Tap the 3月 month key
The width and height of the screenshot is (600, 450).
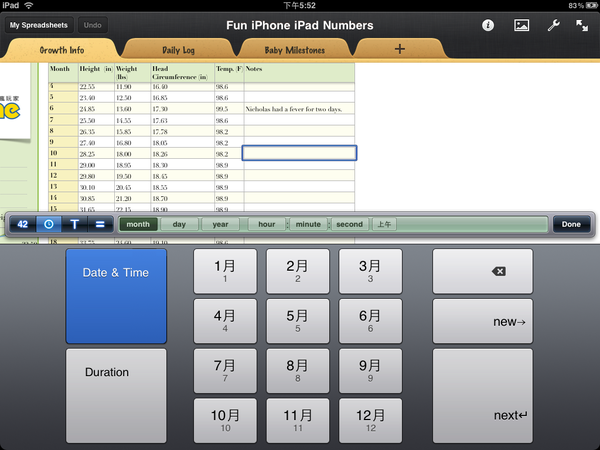370,271
